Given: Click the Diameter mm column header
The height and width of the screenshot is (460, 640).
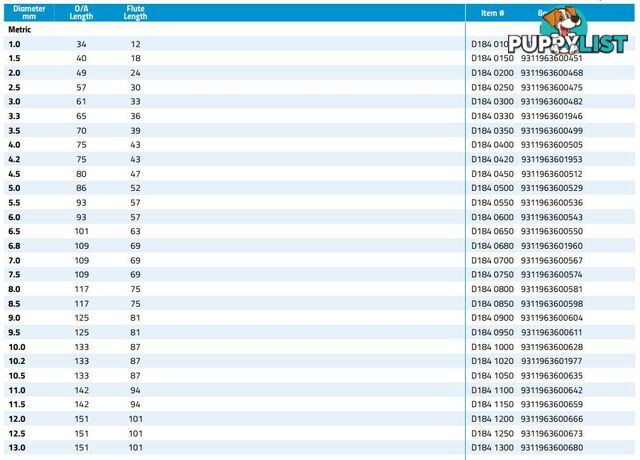Looking at the screenshot, I should click(29, 13).
